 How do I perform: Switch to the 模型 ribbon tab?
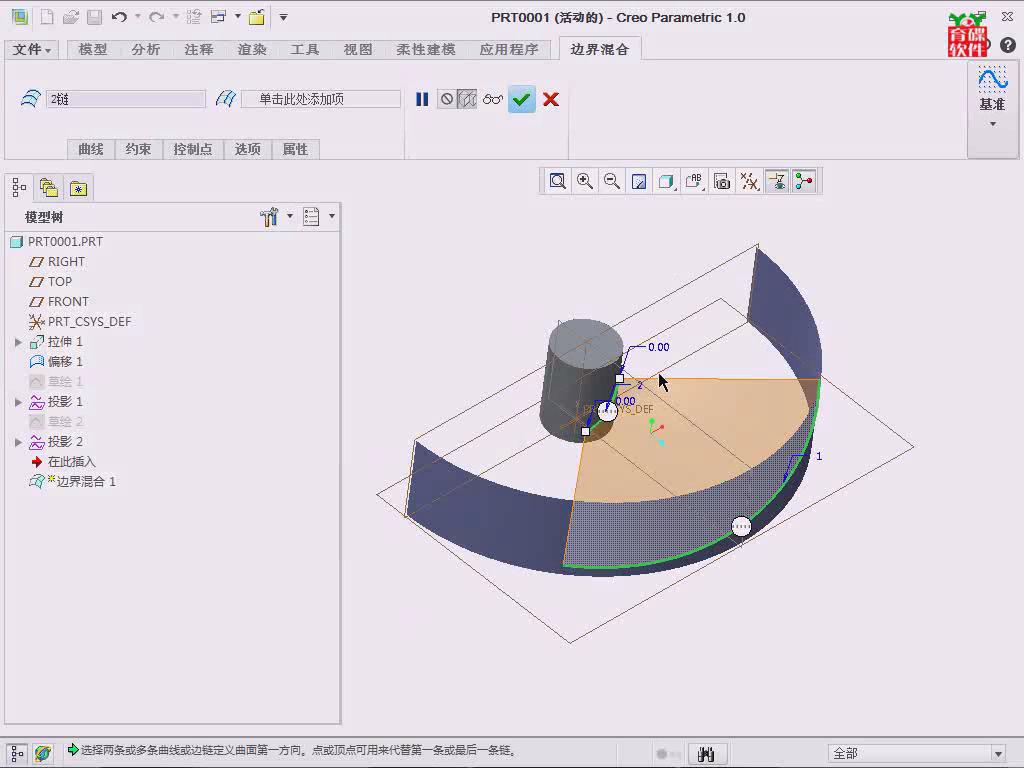click(x=93, y=50)
